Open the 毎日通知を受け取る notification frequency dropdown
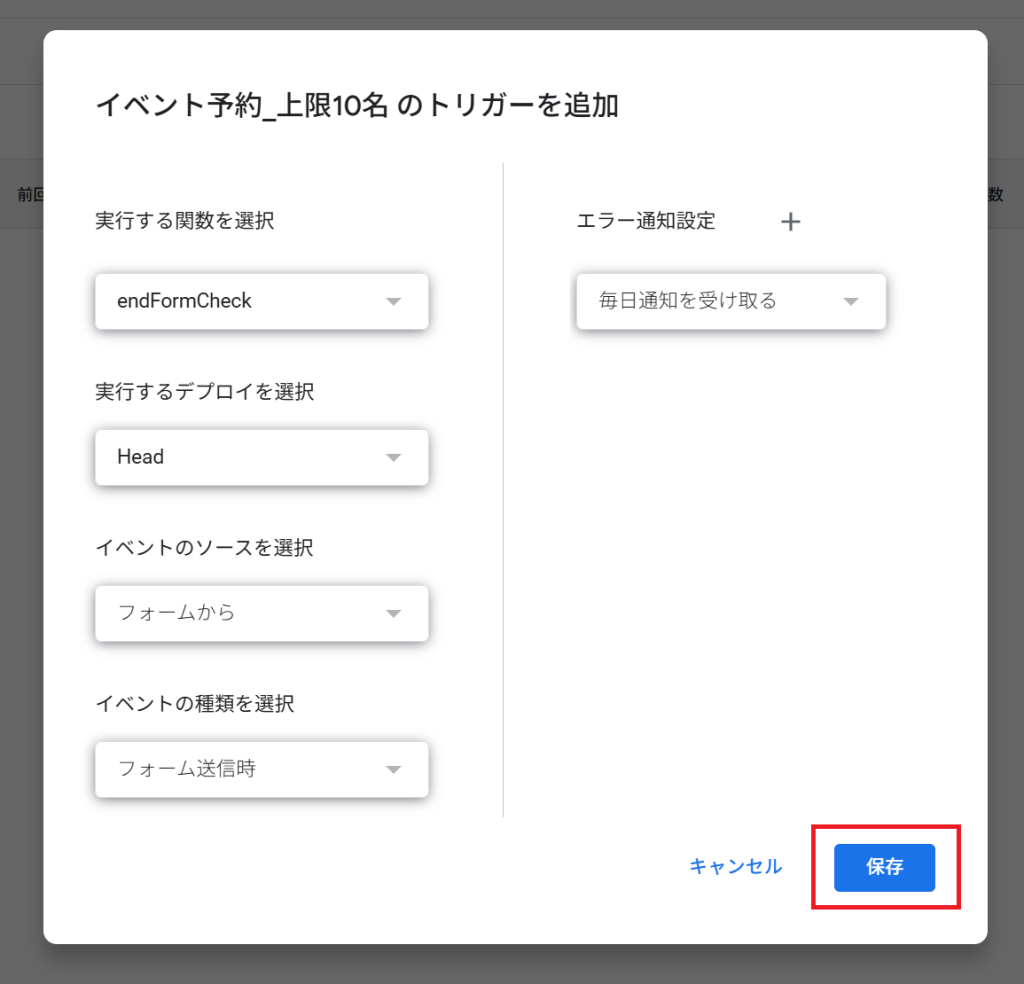1024x984 pixels. point(731,301)
